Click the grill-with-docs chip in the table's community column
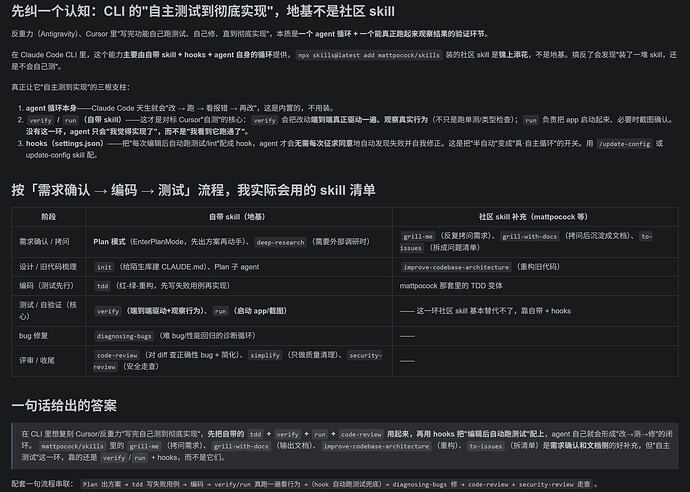 coord(530,236)
